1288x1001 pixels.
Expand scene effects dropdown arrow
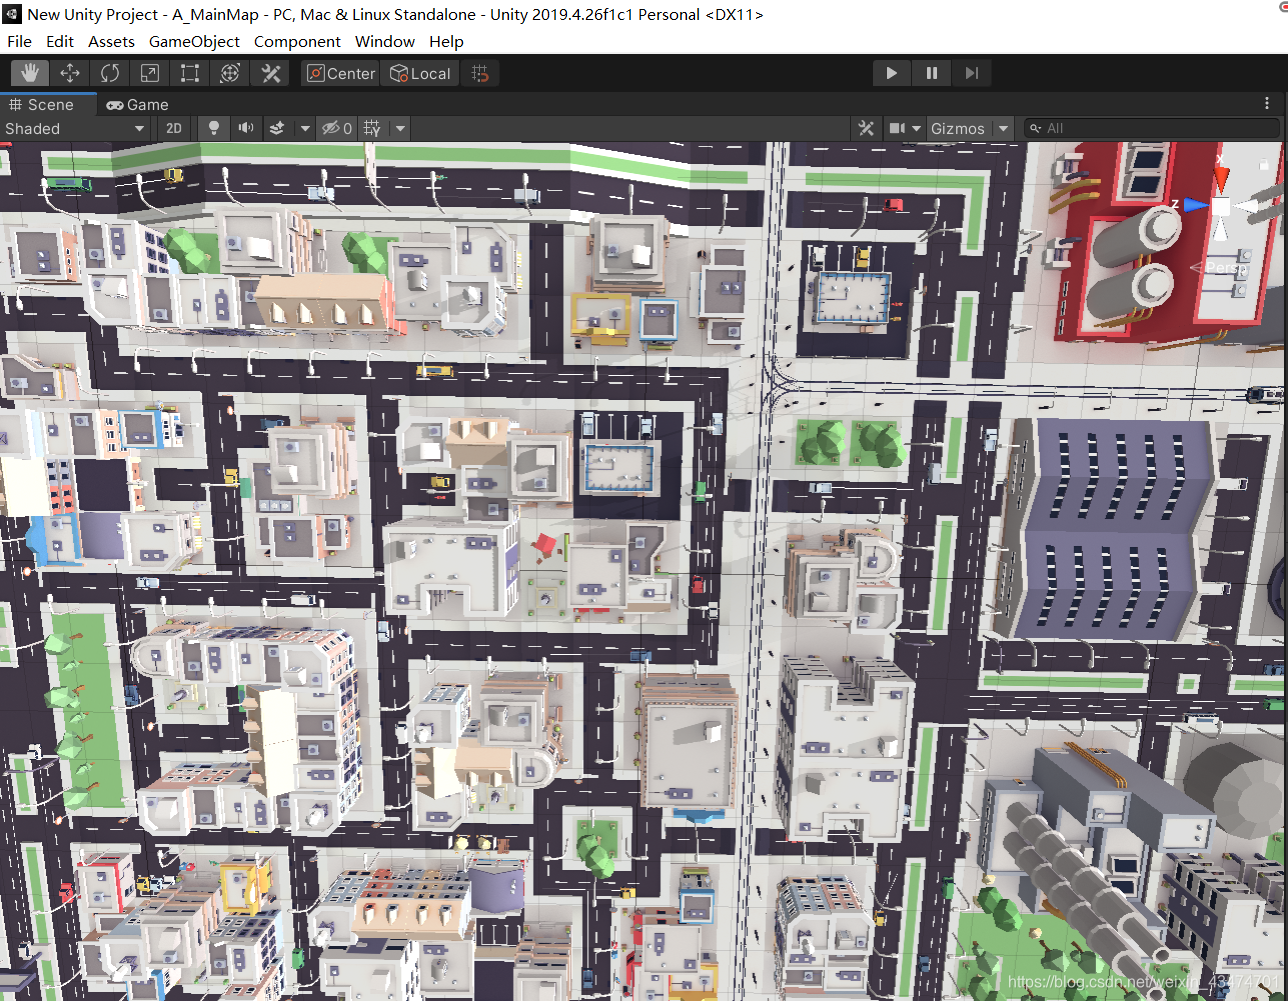point(305,129)
